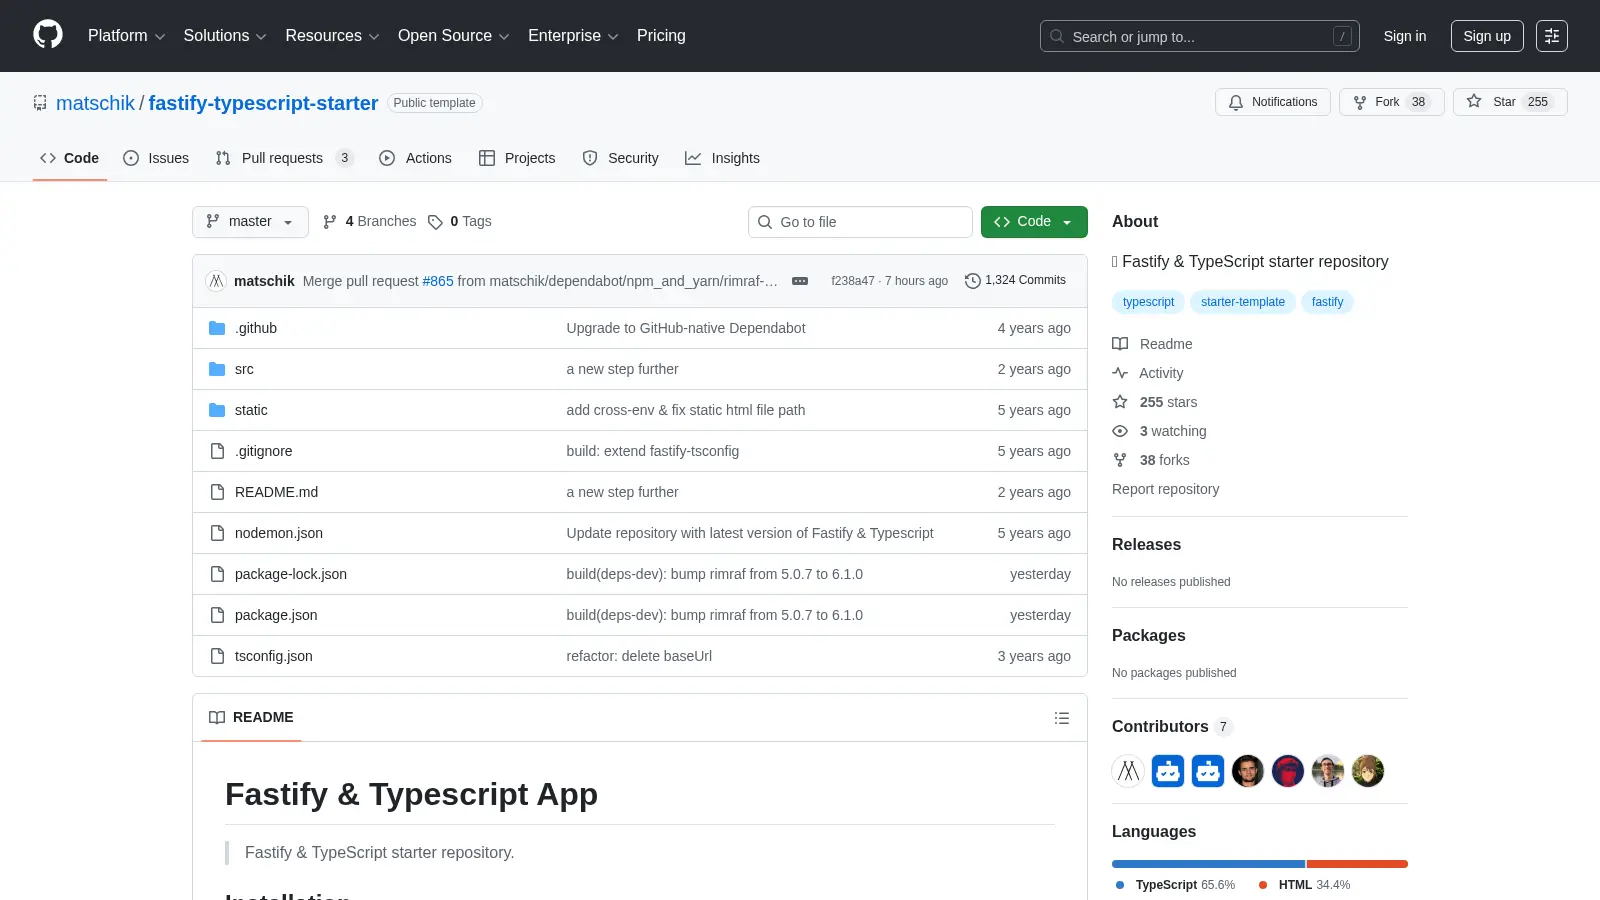This screenshot has width=1600, height=900.
Task: Open the .github folder icon
Action: (217, 328)
